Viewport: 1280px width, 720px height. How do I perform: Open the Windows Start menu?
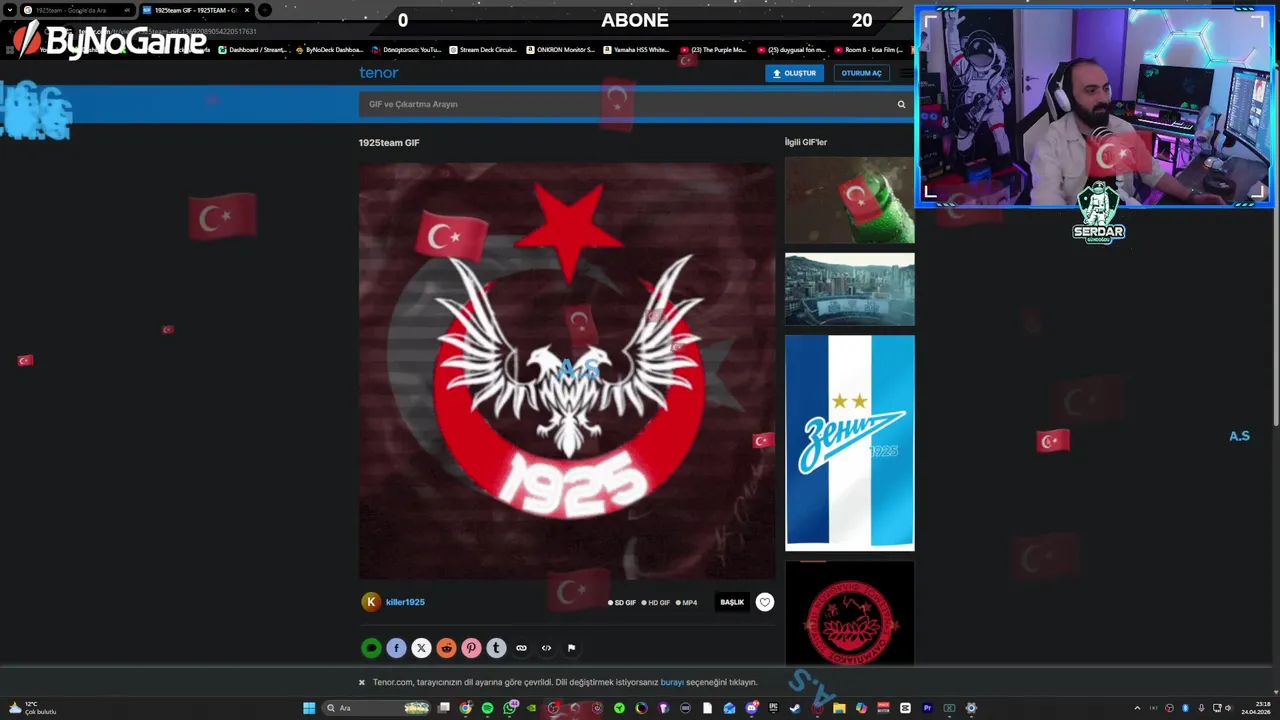click(x=308, y=708)
